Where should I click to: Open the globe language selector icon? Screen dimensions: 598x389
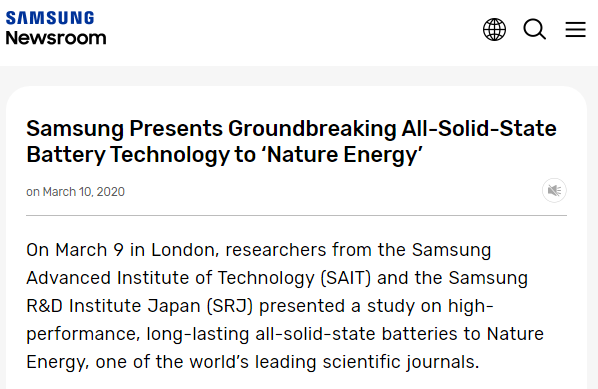494,29
